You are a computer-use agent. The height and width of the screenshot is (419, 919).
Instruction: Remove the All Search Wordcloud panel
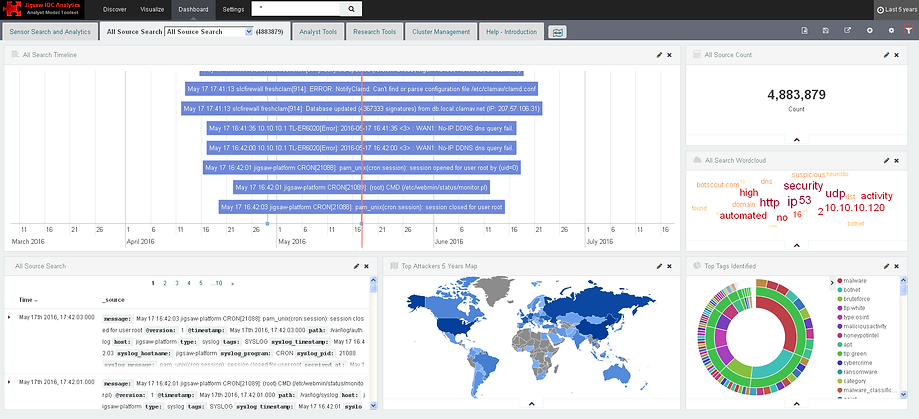[x=896, y=160]
